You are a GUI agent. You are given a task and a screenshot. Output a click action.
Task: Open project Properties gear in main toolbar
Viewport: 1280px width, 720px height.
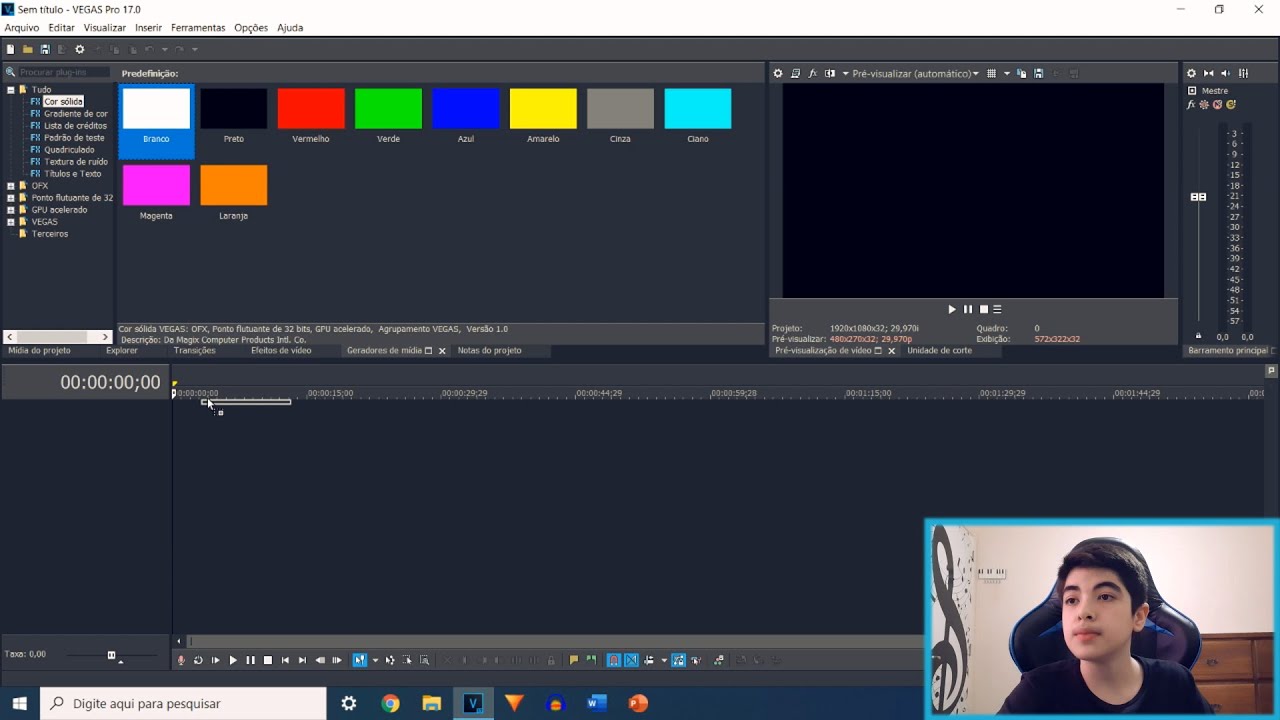pyautogui.click(x=80, y=49)
